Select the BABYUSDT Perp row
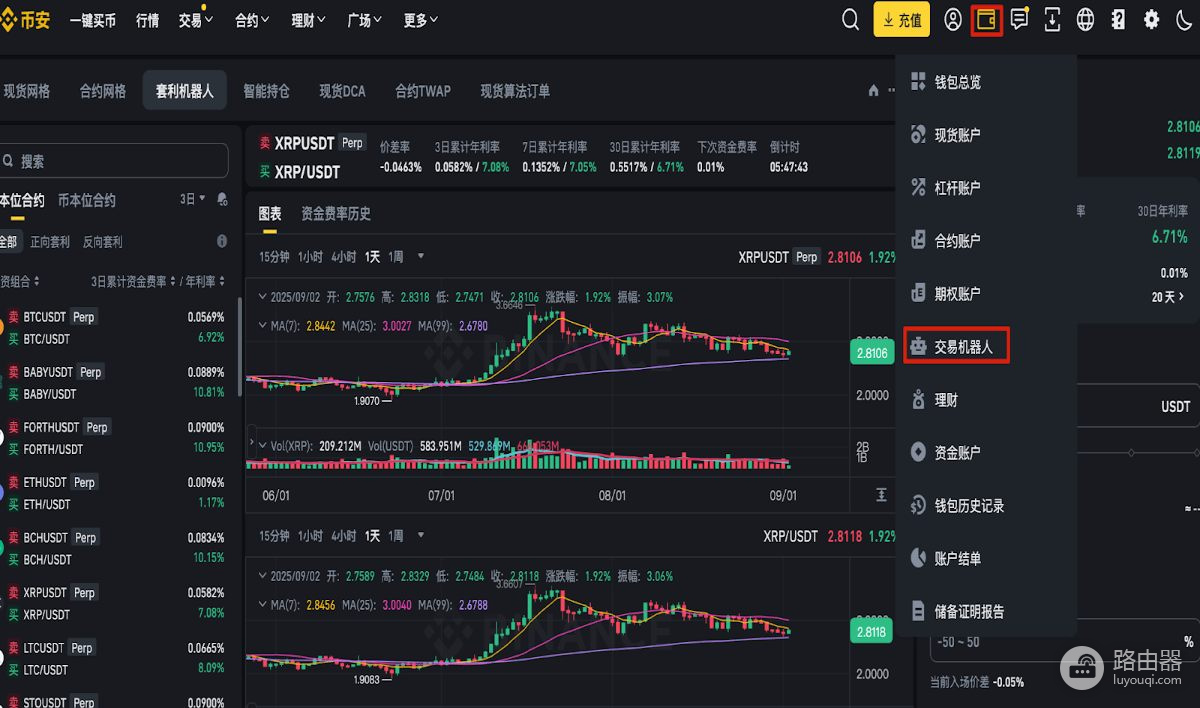Screen dimensions: 1200x708 point(117,382)
